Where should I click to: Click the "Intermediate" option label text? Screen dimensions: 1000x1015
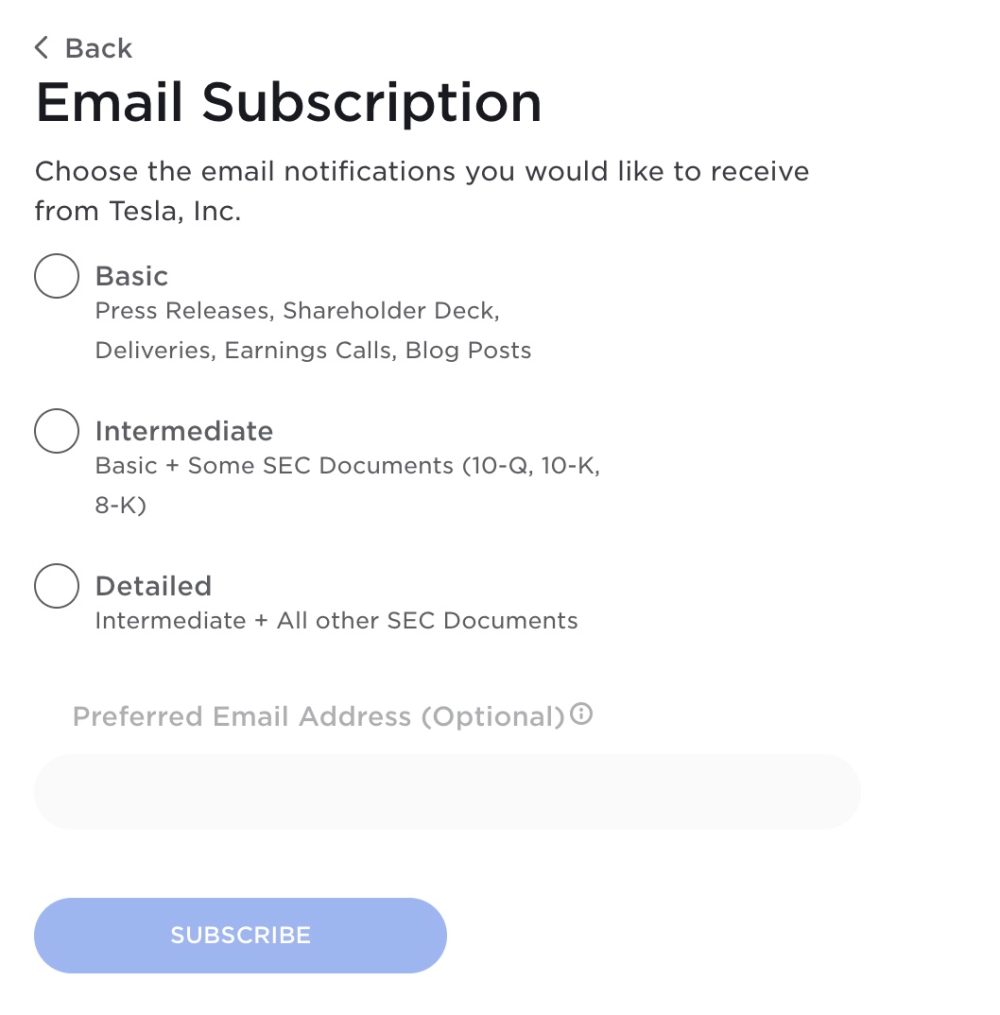pyautogui.click(x=184, y=431)
